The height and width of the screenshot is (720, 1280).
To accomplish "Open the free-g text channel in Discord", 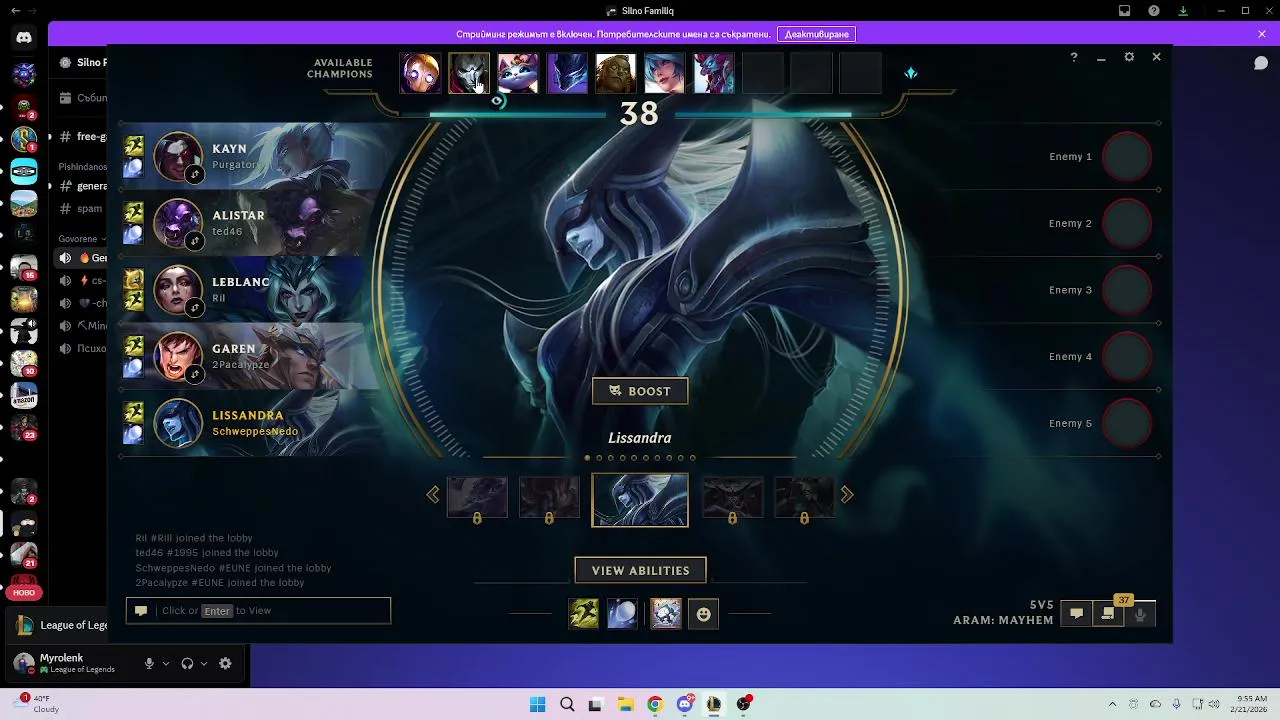I will coord(82,137).
